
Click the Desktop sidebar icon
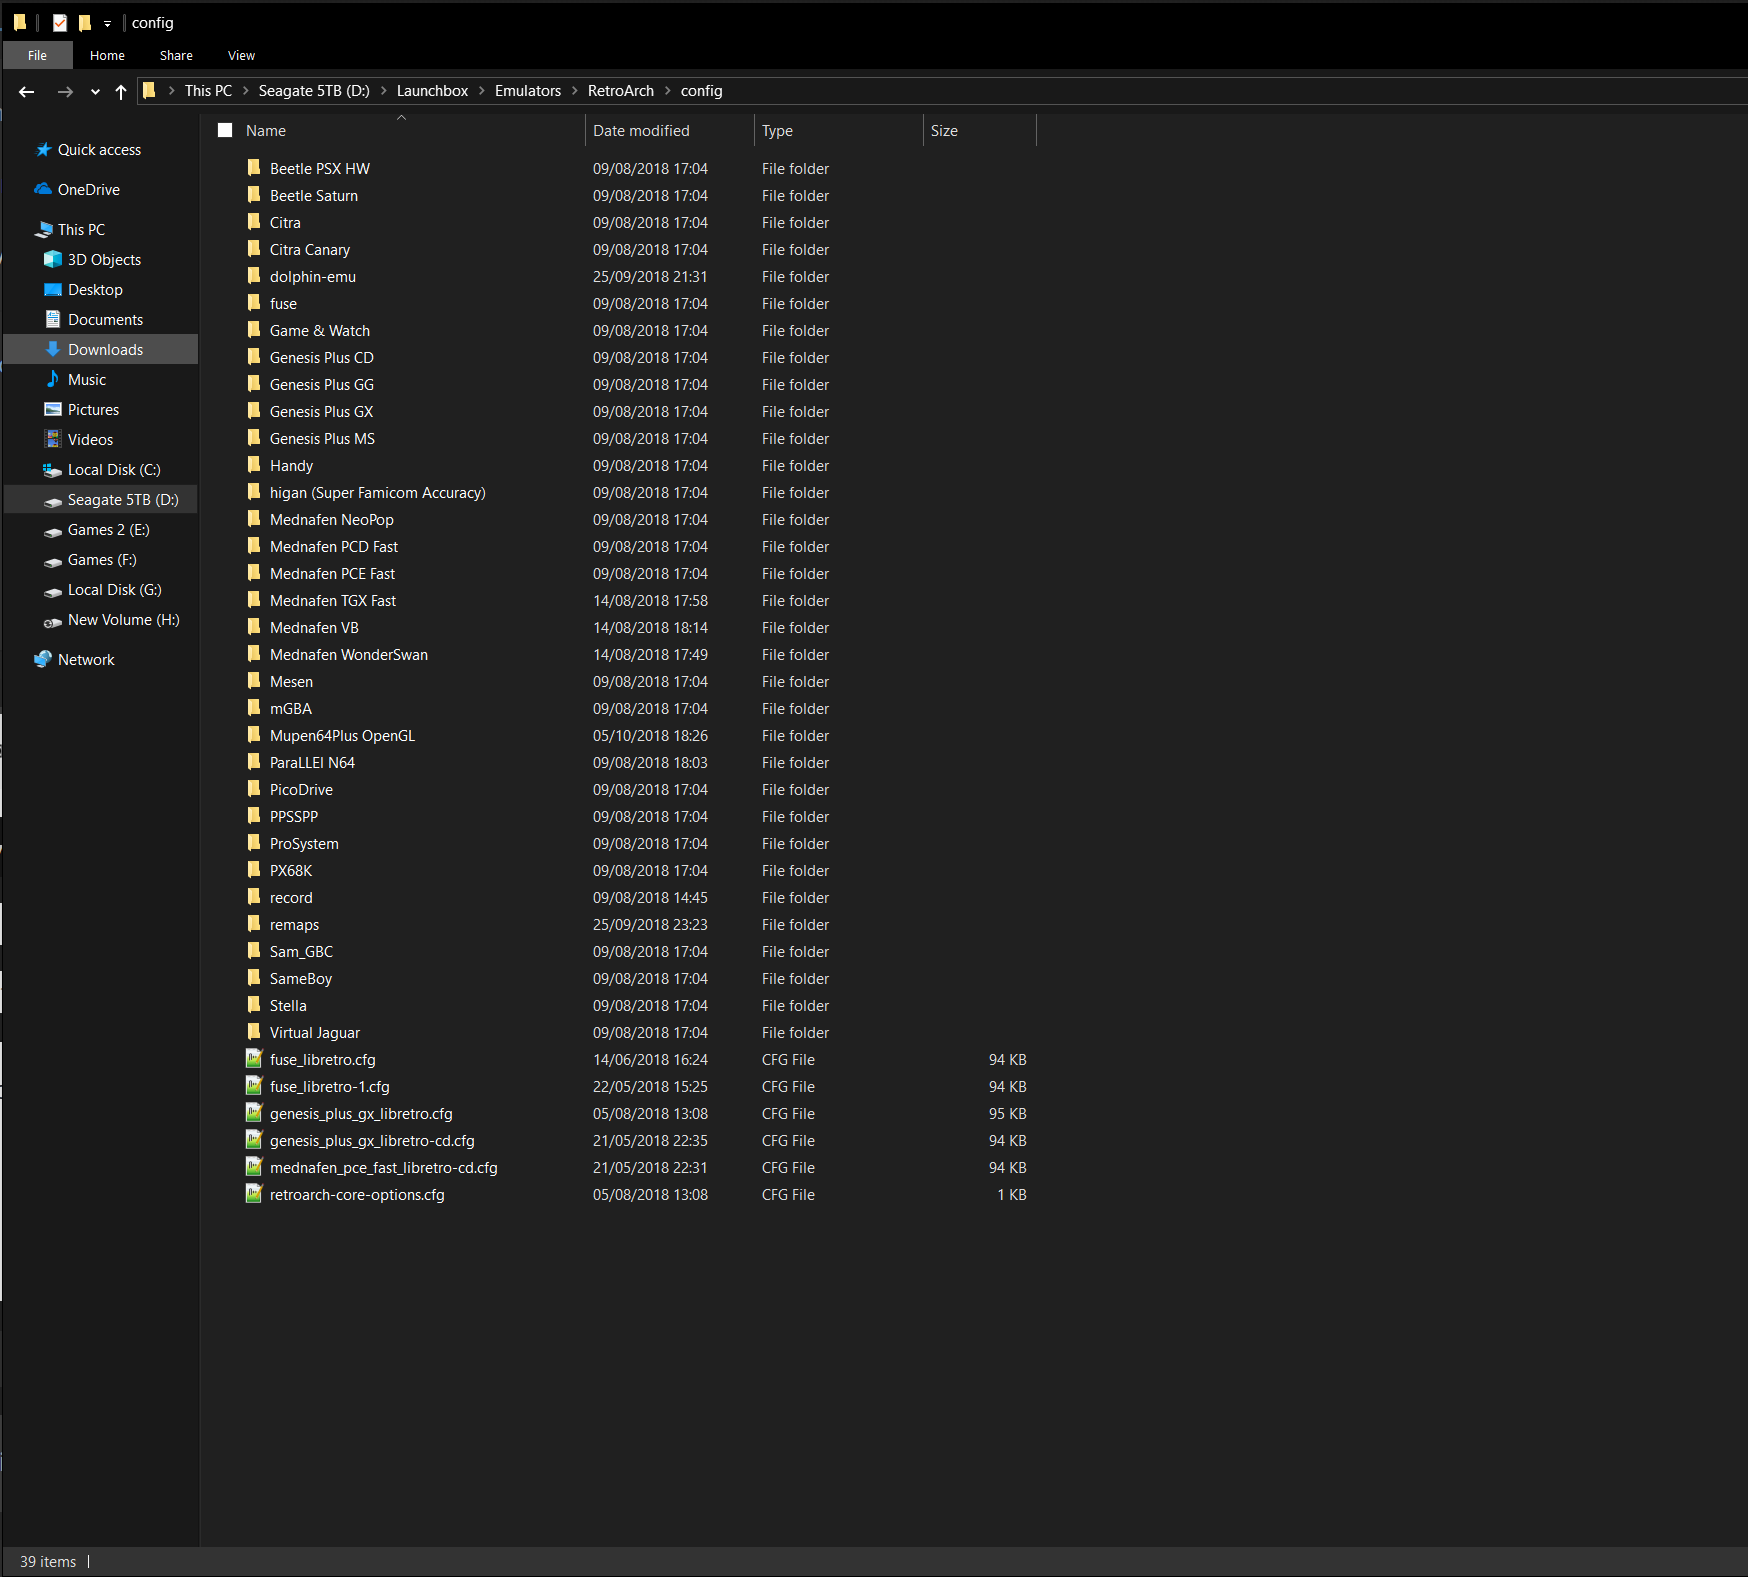[53, 290]
